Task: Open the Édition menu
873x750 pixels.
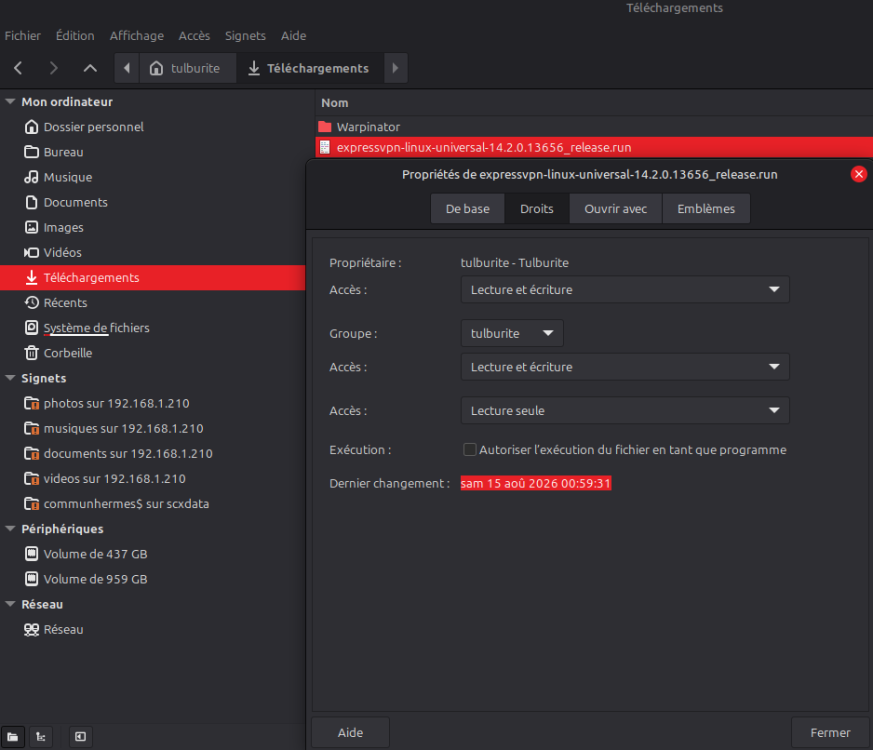Action: coord(75,36)
